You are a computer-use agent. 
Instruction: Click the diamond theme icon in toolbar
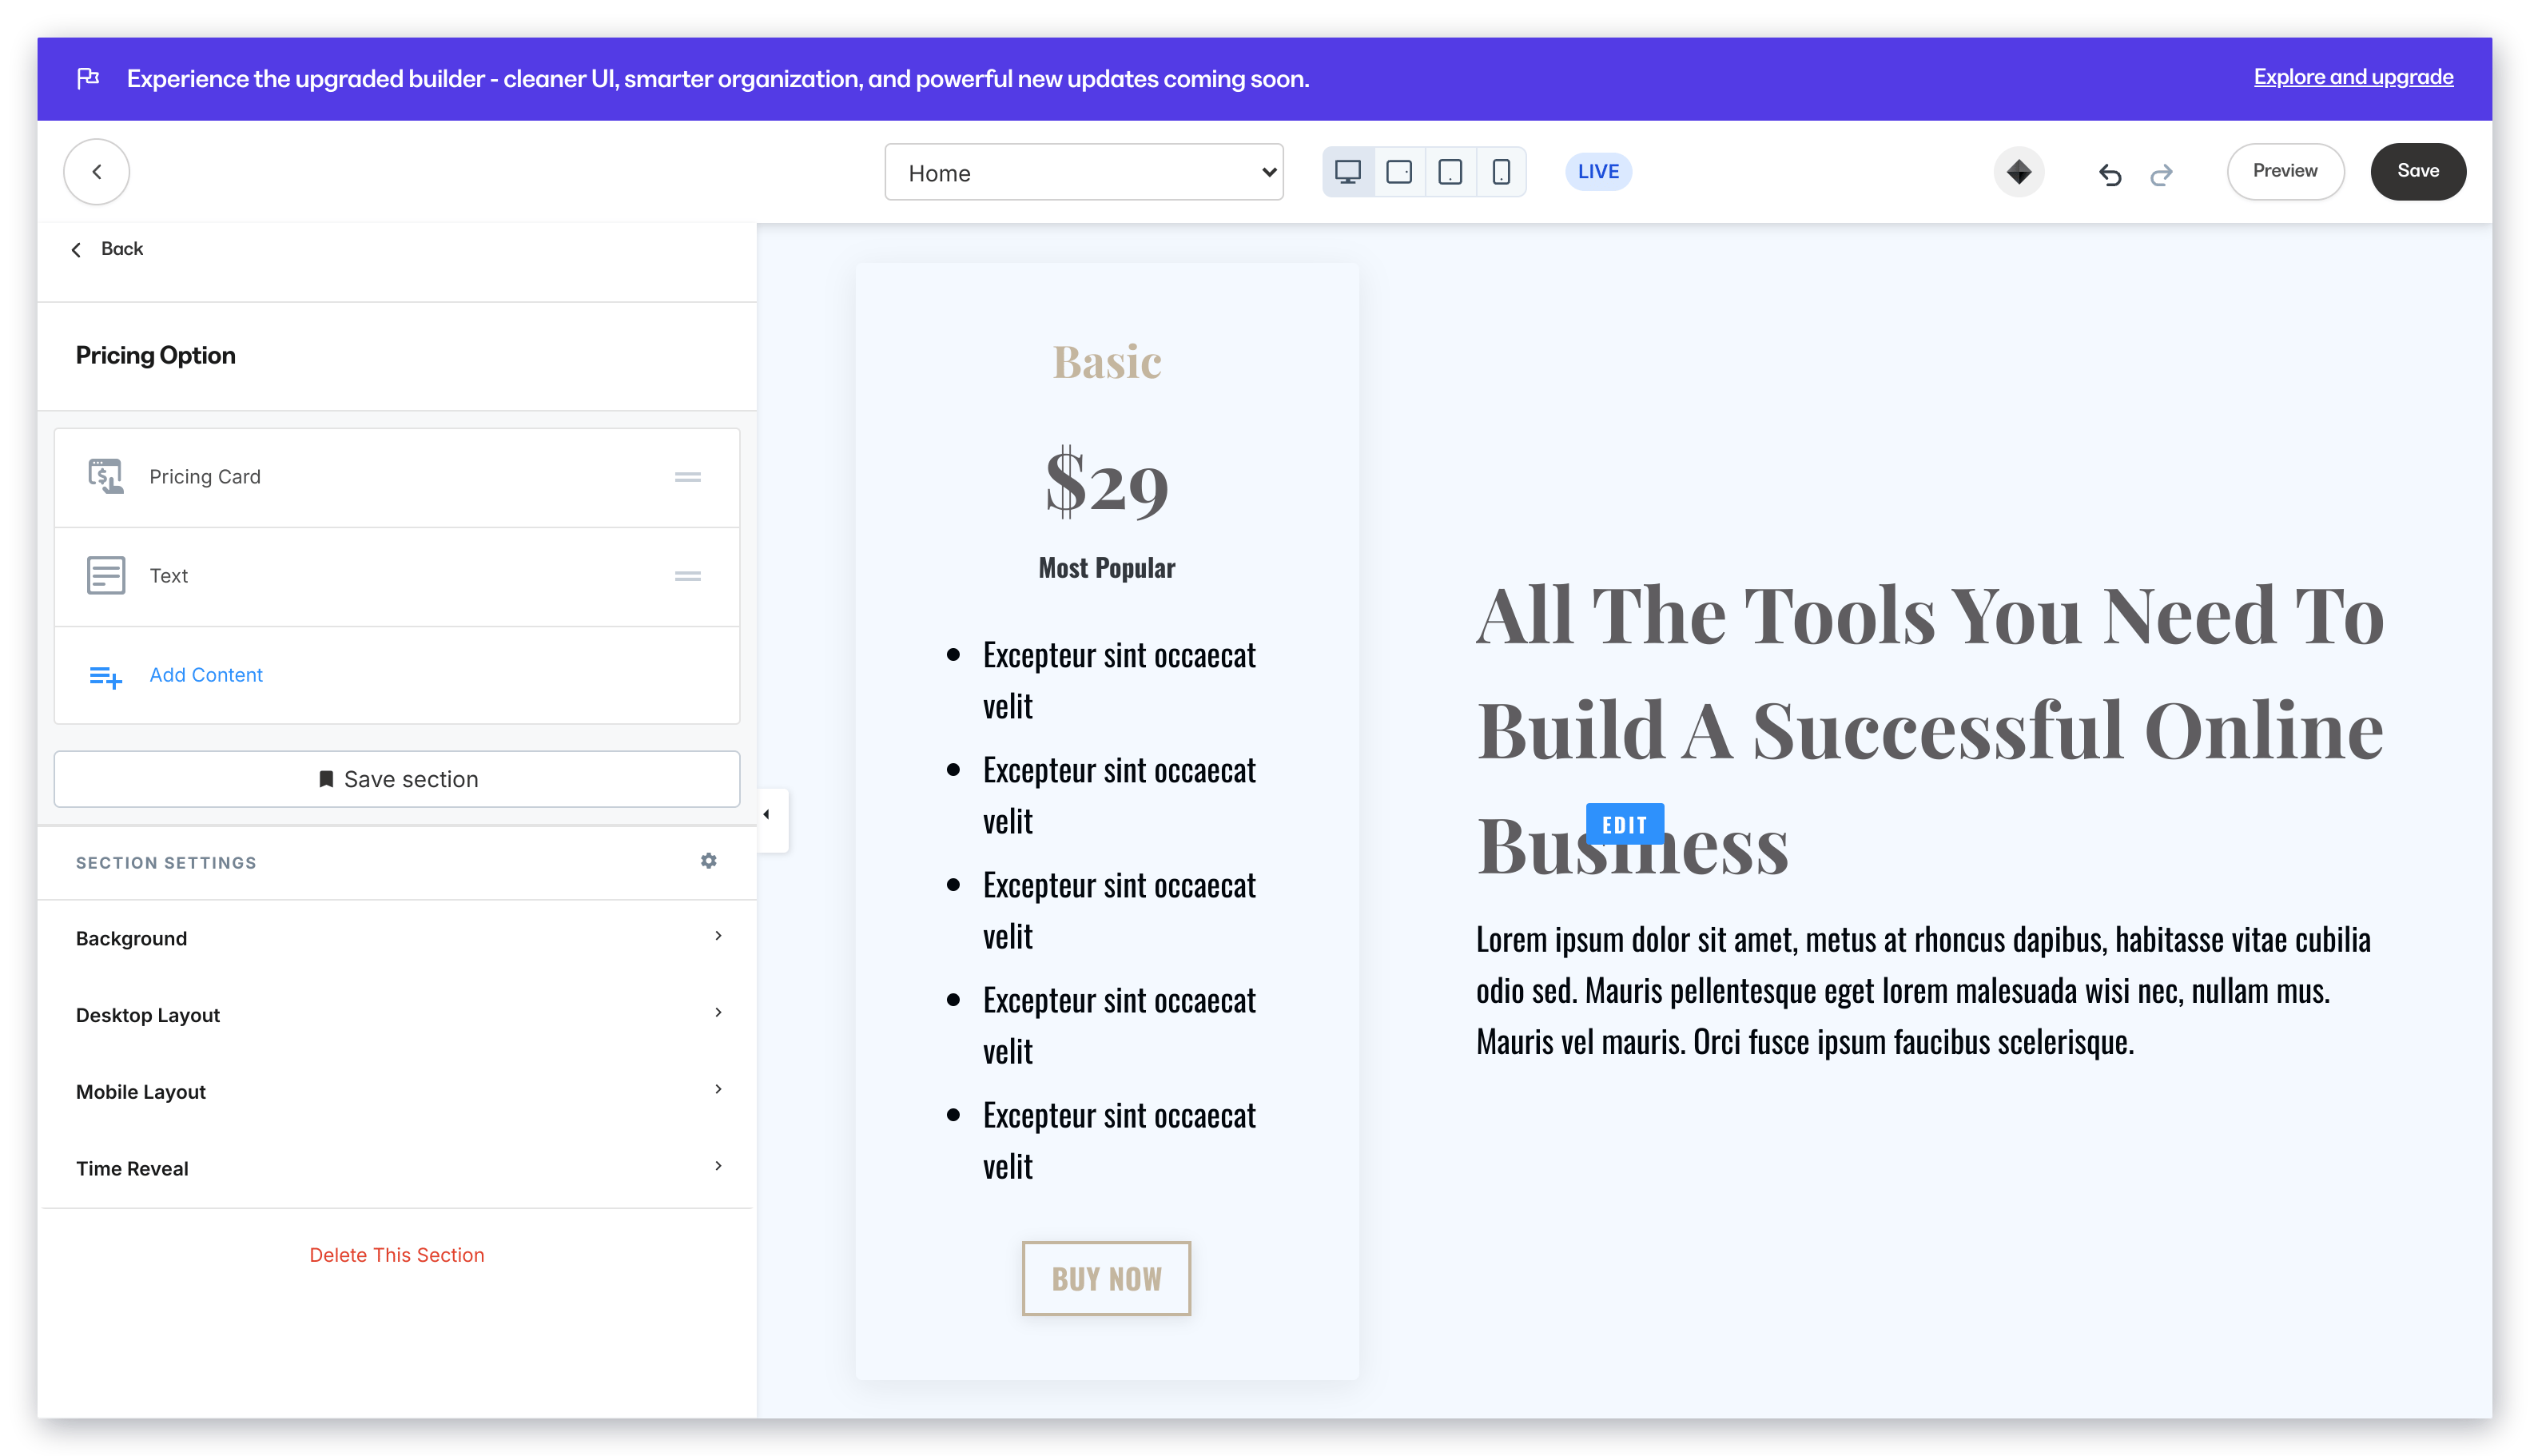pos(2018,172)
